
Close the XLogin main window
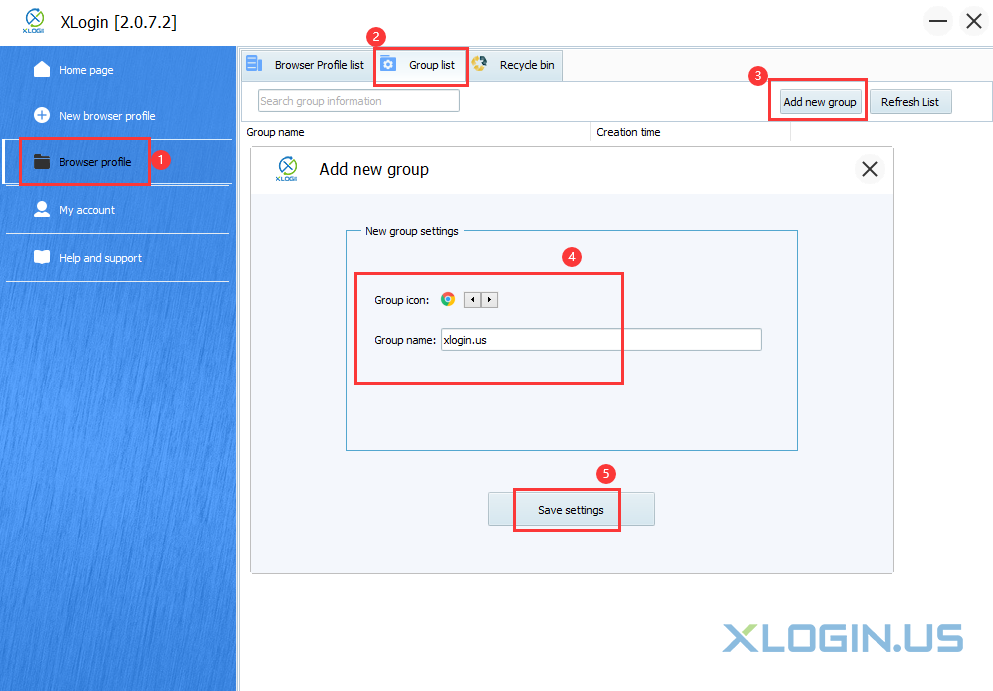point(974,22)
